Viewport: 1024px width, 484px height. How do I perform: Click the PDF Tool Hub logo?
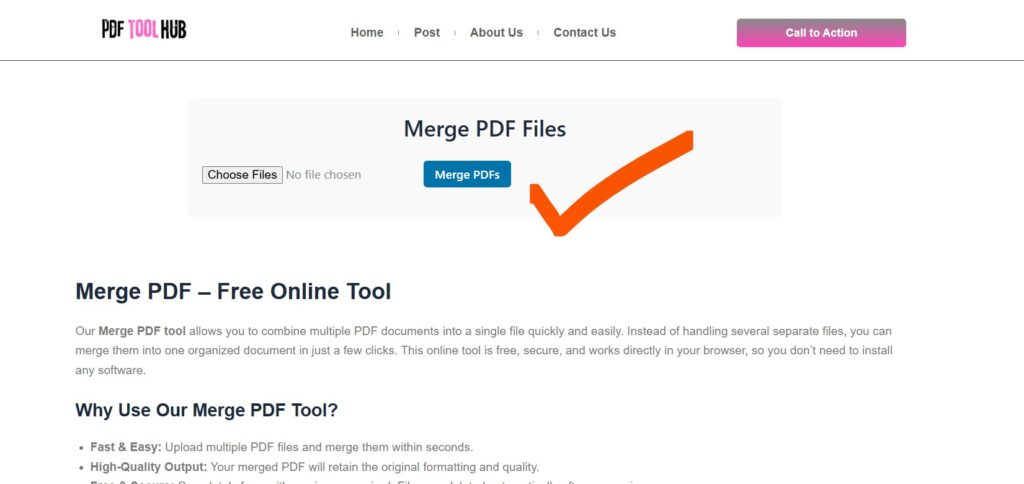click(x=144, y=30)
